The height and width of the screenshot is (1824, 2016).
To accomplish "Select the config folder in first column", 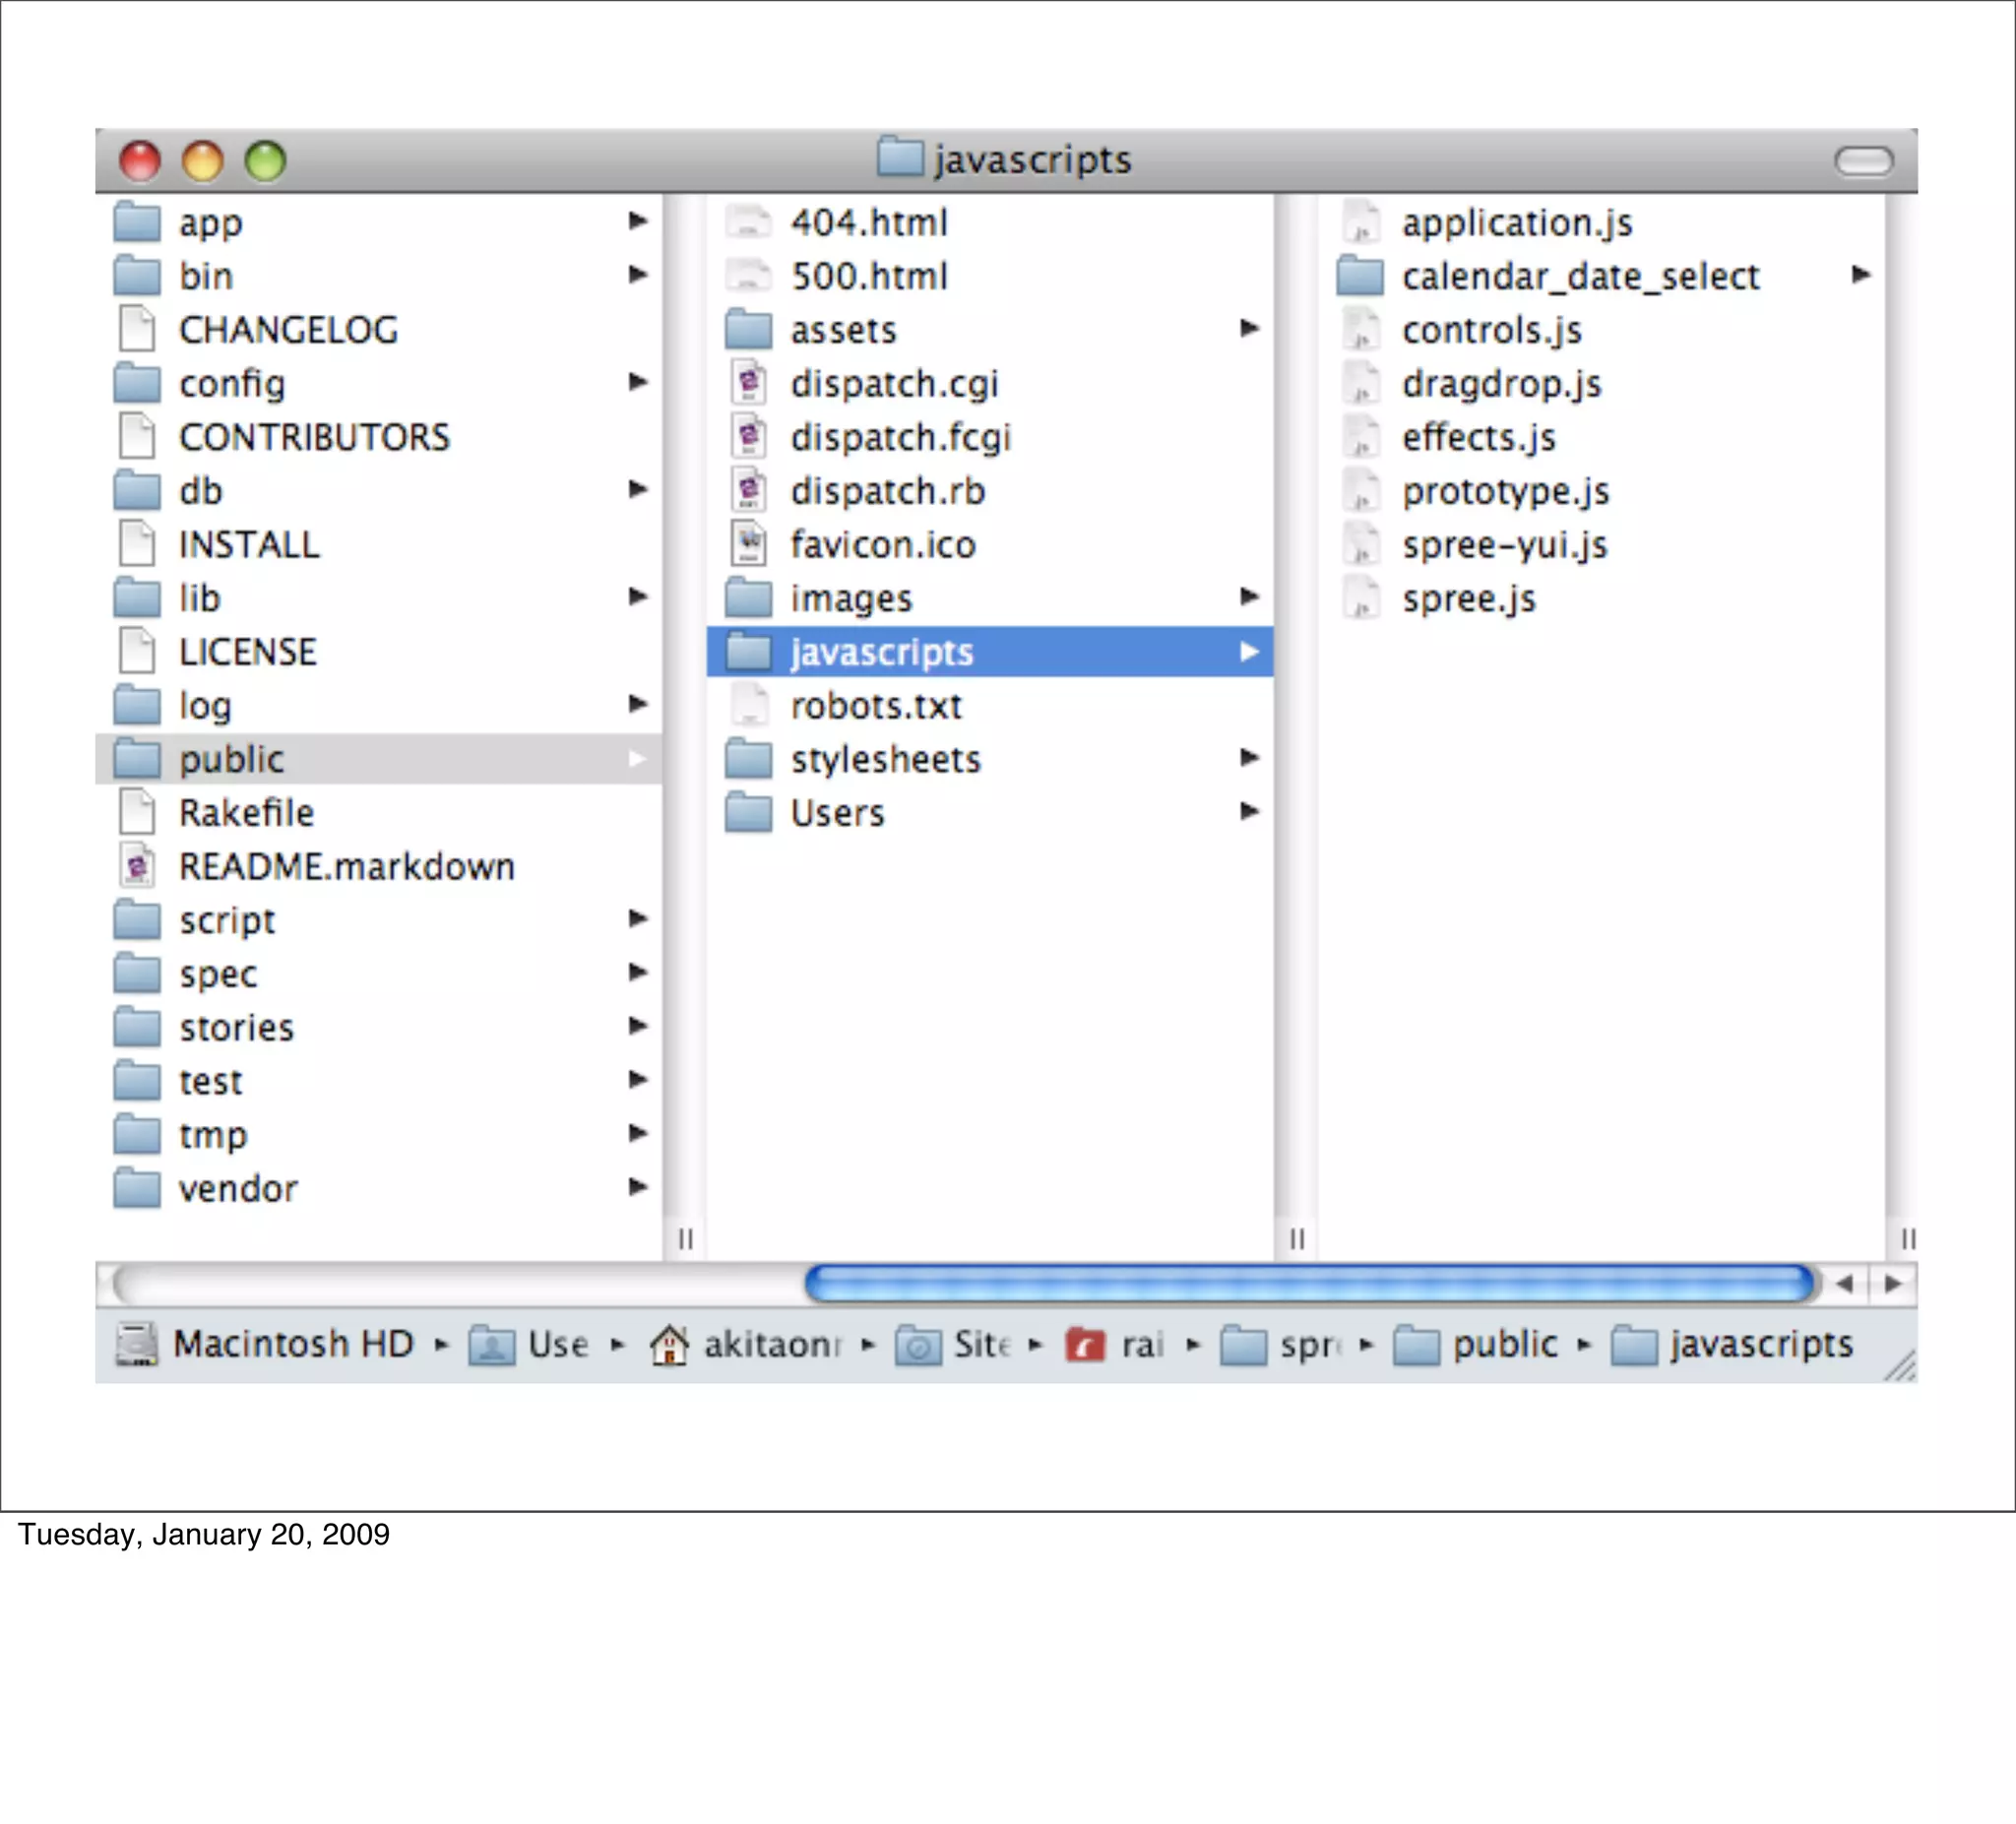I will [232, 384].
